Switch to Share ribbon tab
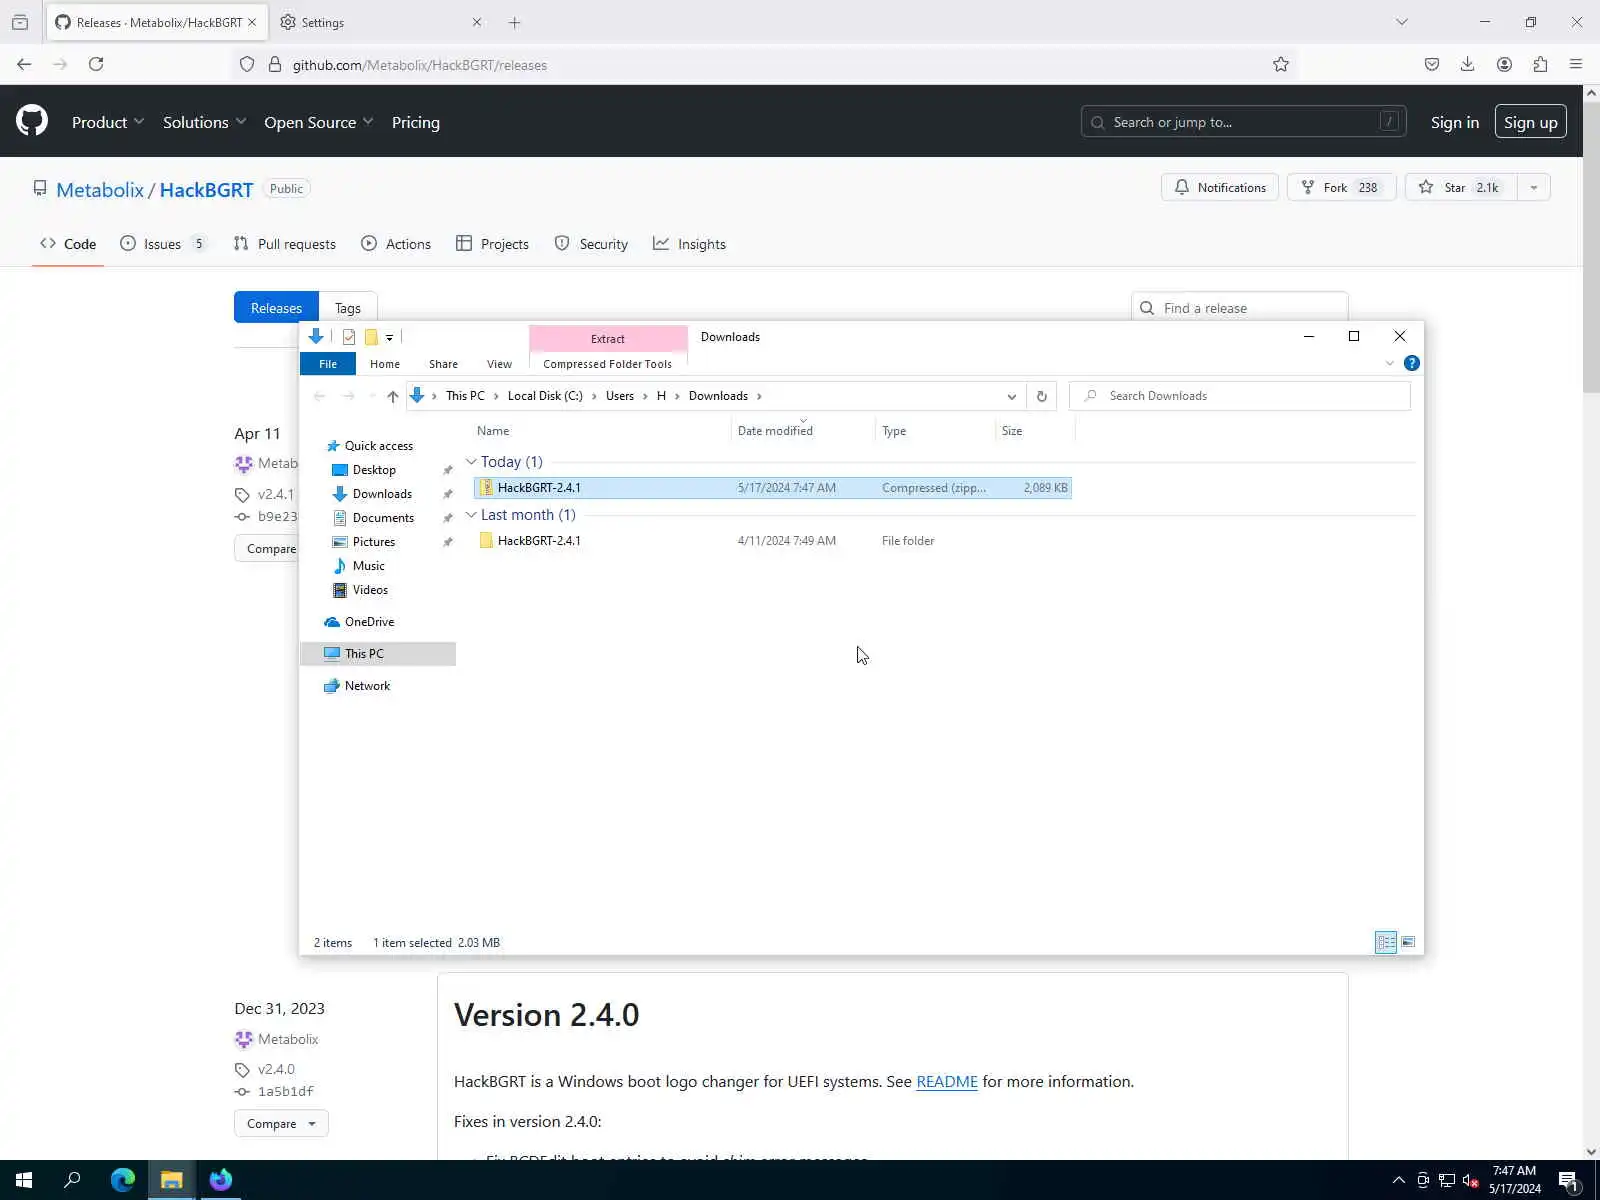1600x1200 pixels. point(443,364)
